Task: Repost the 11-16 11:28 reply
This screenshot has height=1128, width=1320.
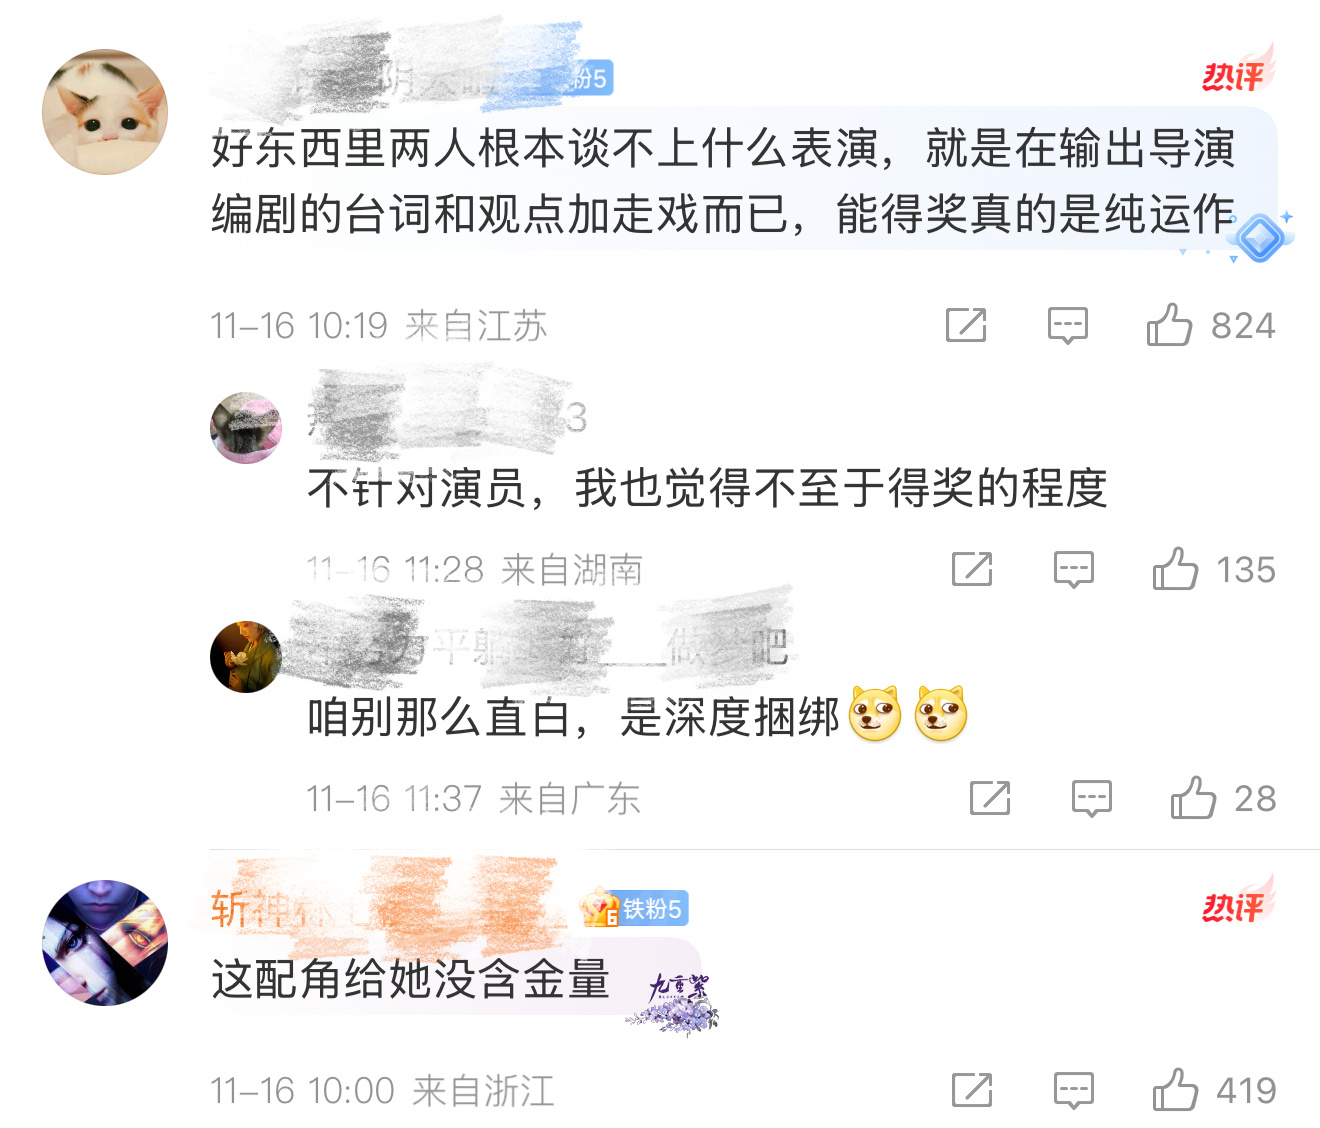Action: (972, 569)
